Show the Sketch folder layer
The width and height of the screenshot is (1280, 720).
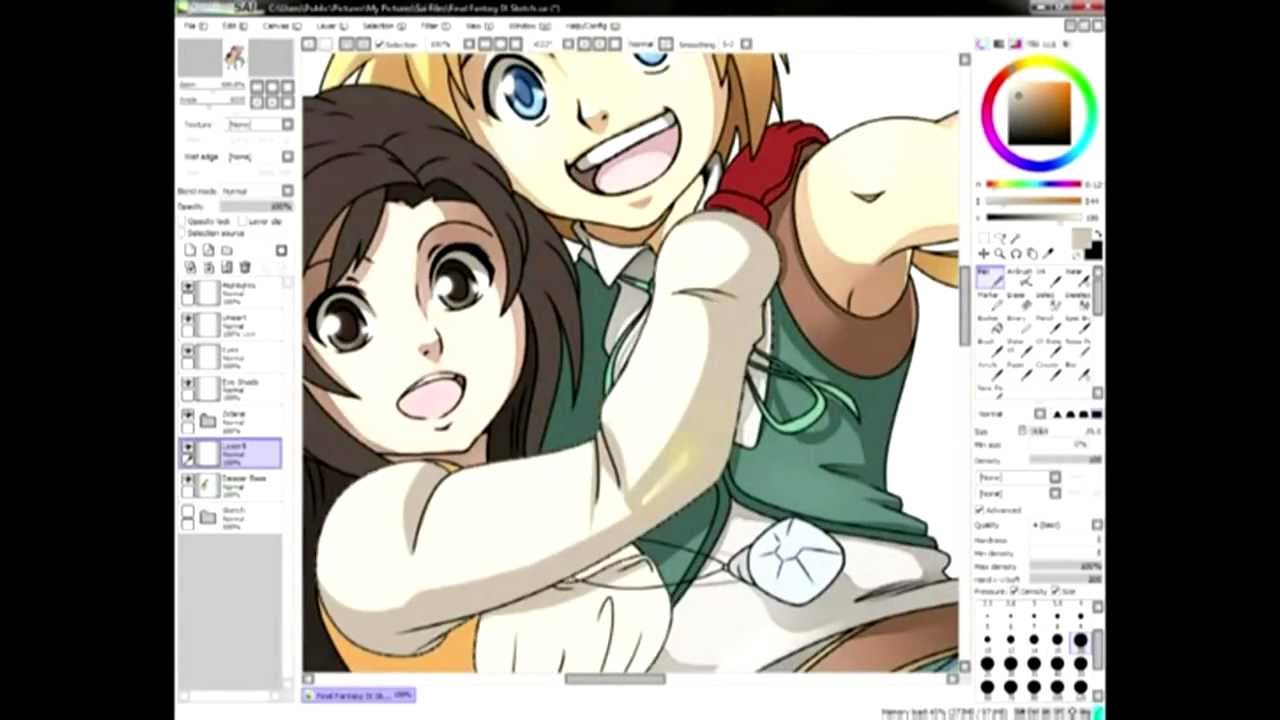click(x=188, y=511)
